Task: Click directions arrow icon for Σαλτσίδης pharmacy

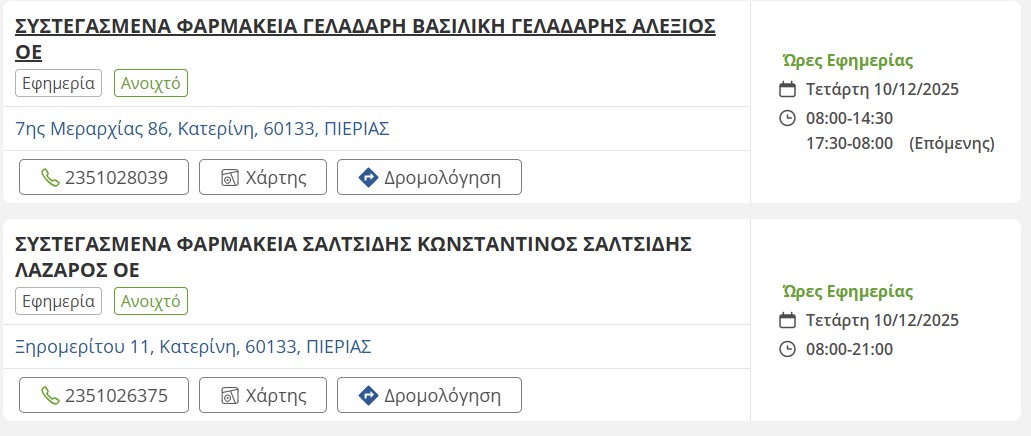Action: [367, 395]
